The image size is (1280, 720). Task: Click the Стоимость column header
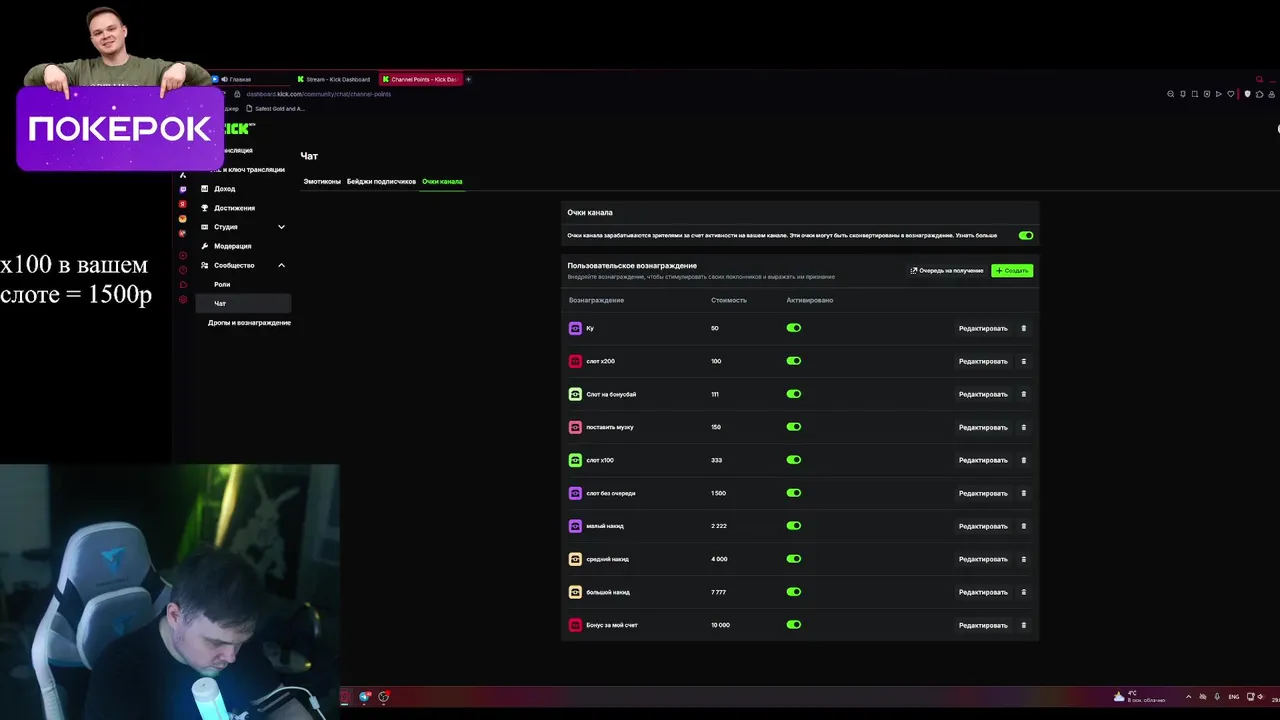[x=728, y=300]
